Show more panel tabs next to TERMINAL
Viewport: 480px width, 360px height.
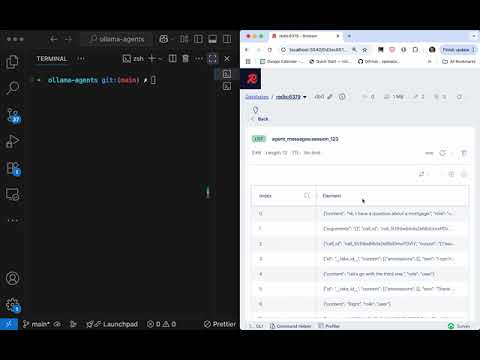(x=81, y=59)
